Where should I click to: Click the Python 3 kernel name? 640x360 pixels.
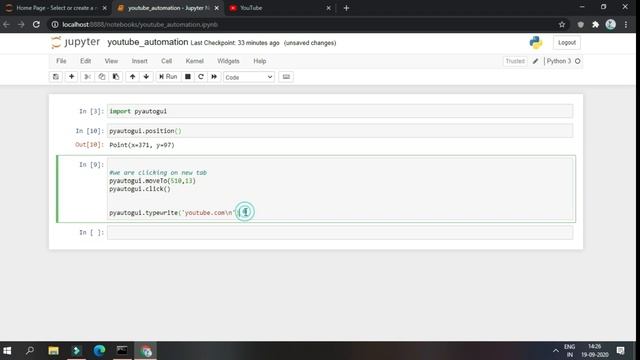[559, 61]
